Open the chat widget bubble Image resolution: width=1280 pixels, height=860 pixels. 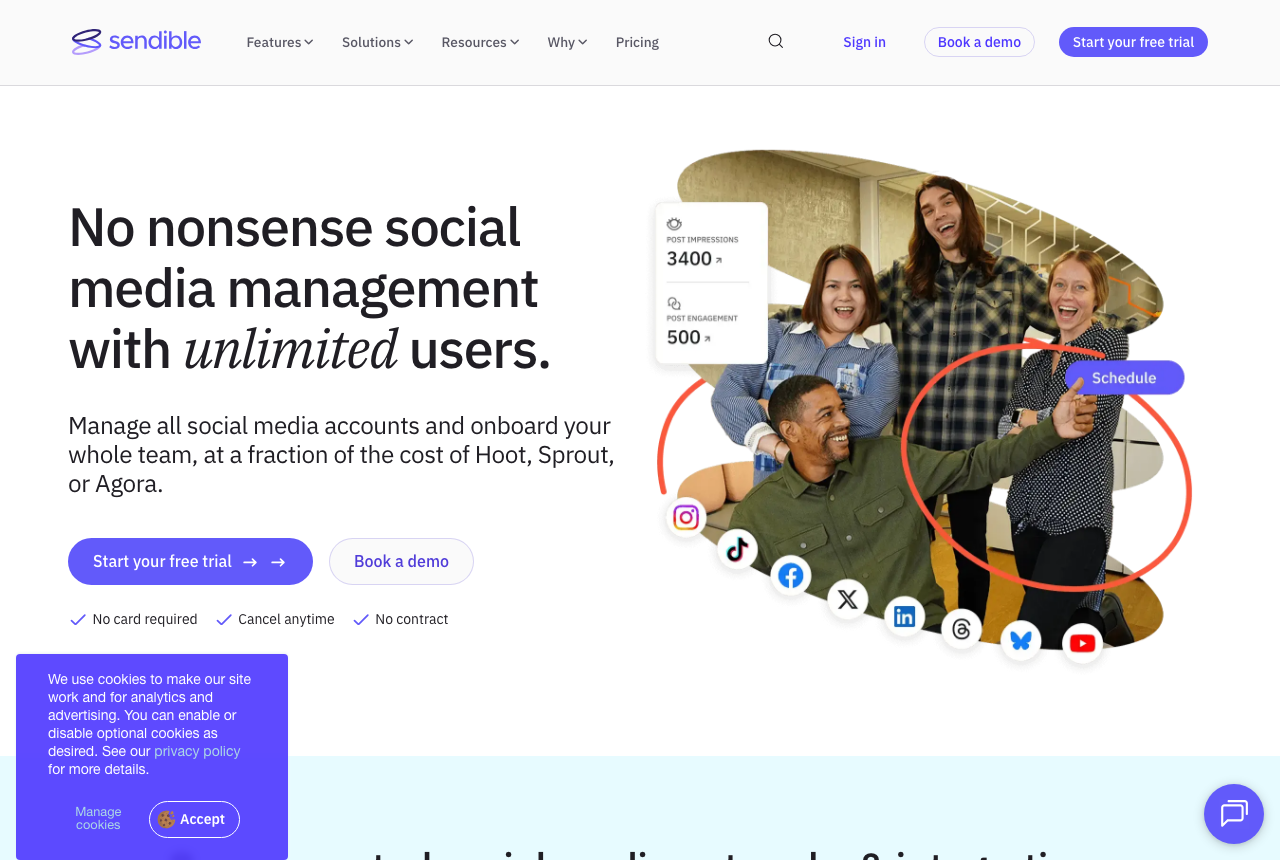[1234, 814]
